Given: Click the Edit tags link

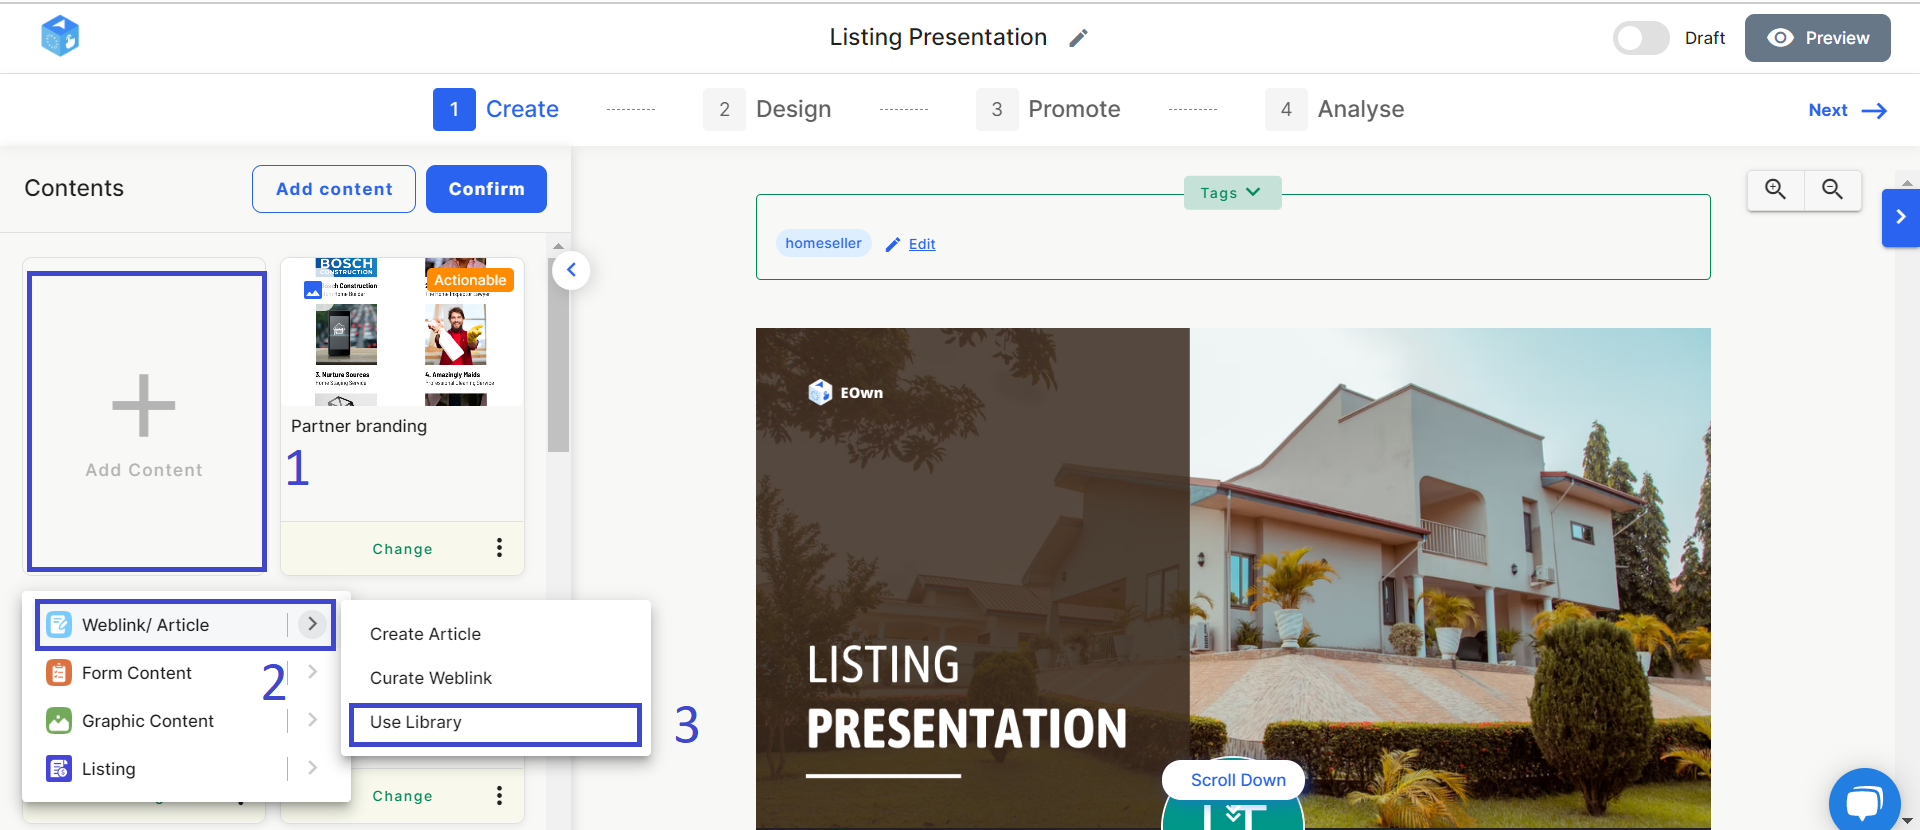Looking at the screenshot, I should pos(922,244).
